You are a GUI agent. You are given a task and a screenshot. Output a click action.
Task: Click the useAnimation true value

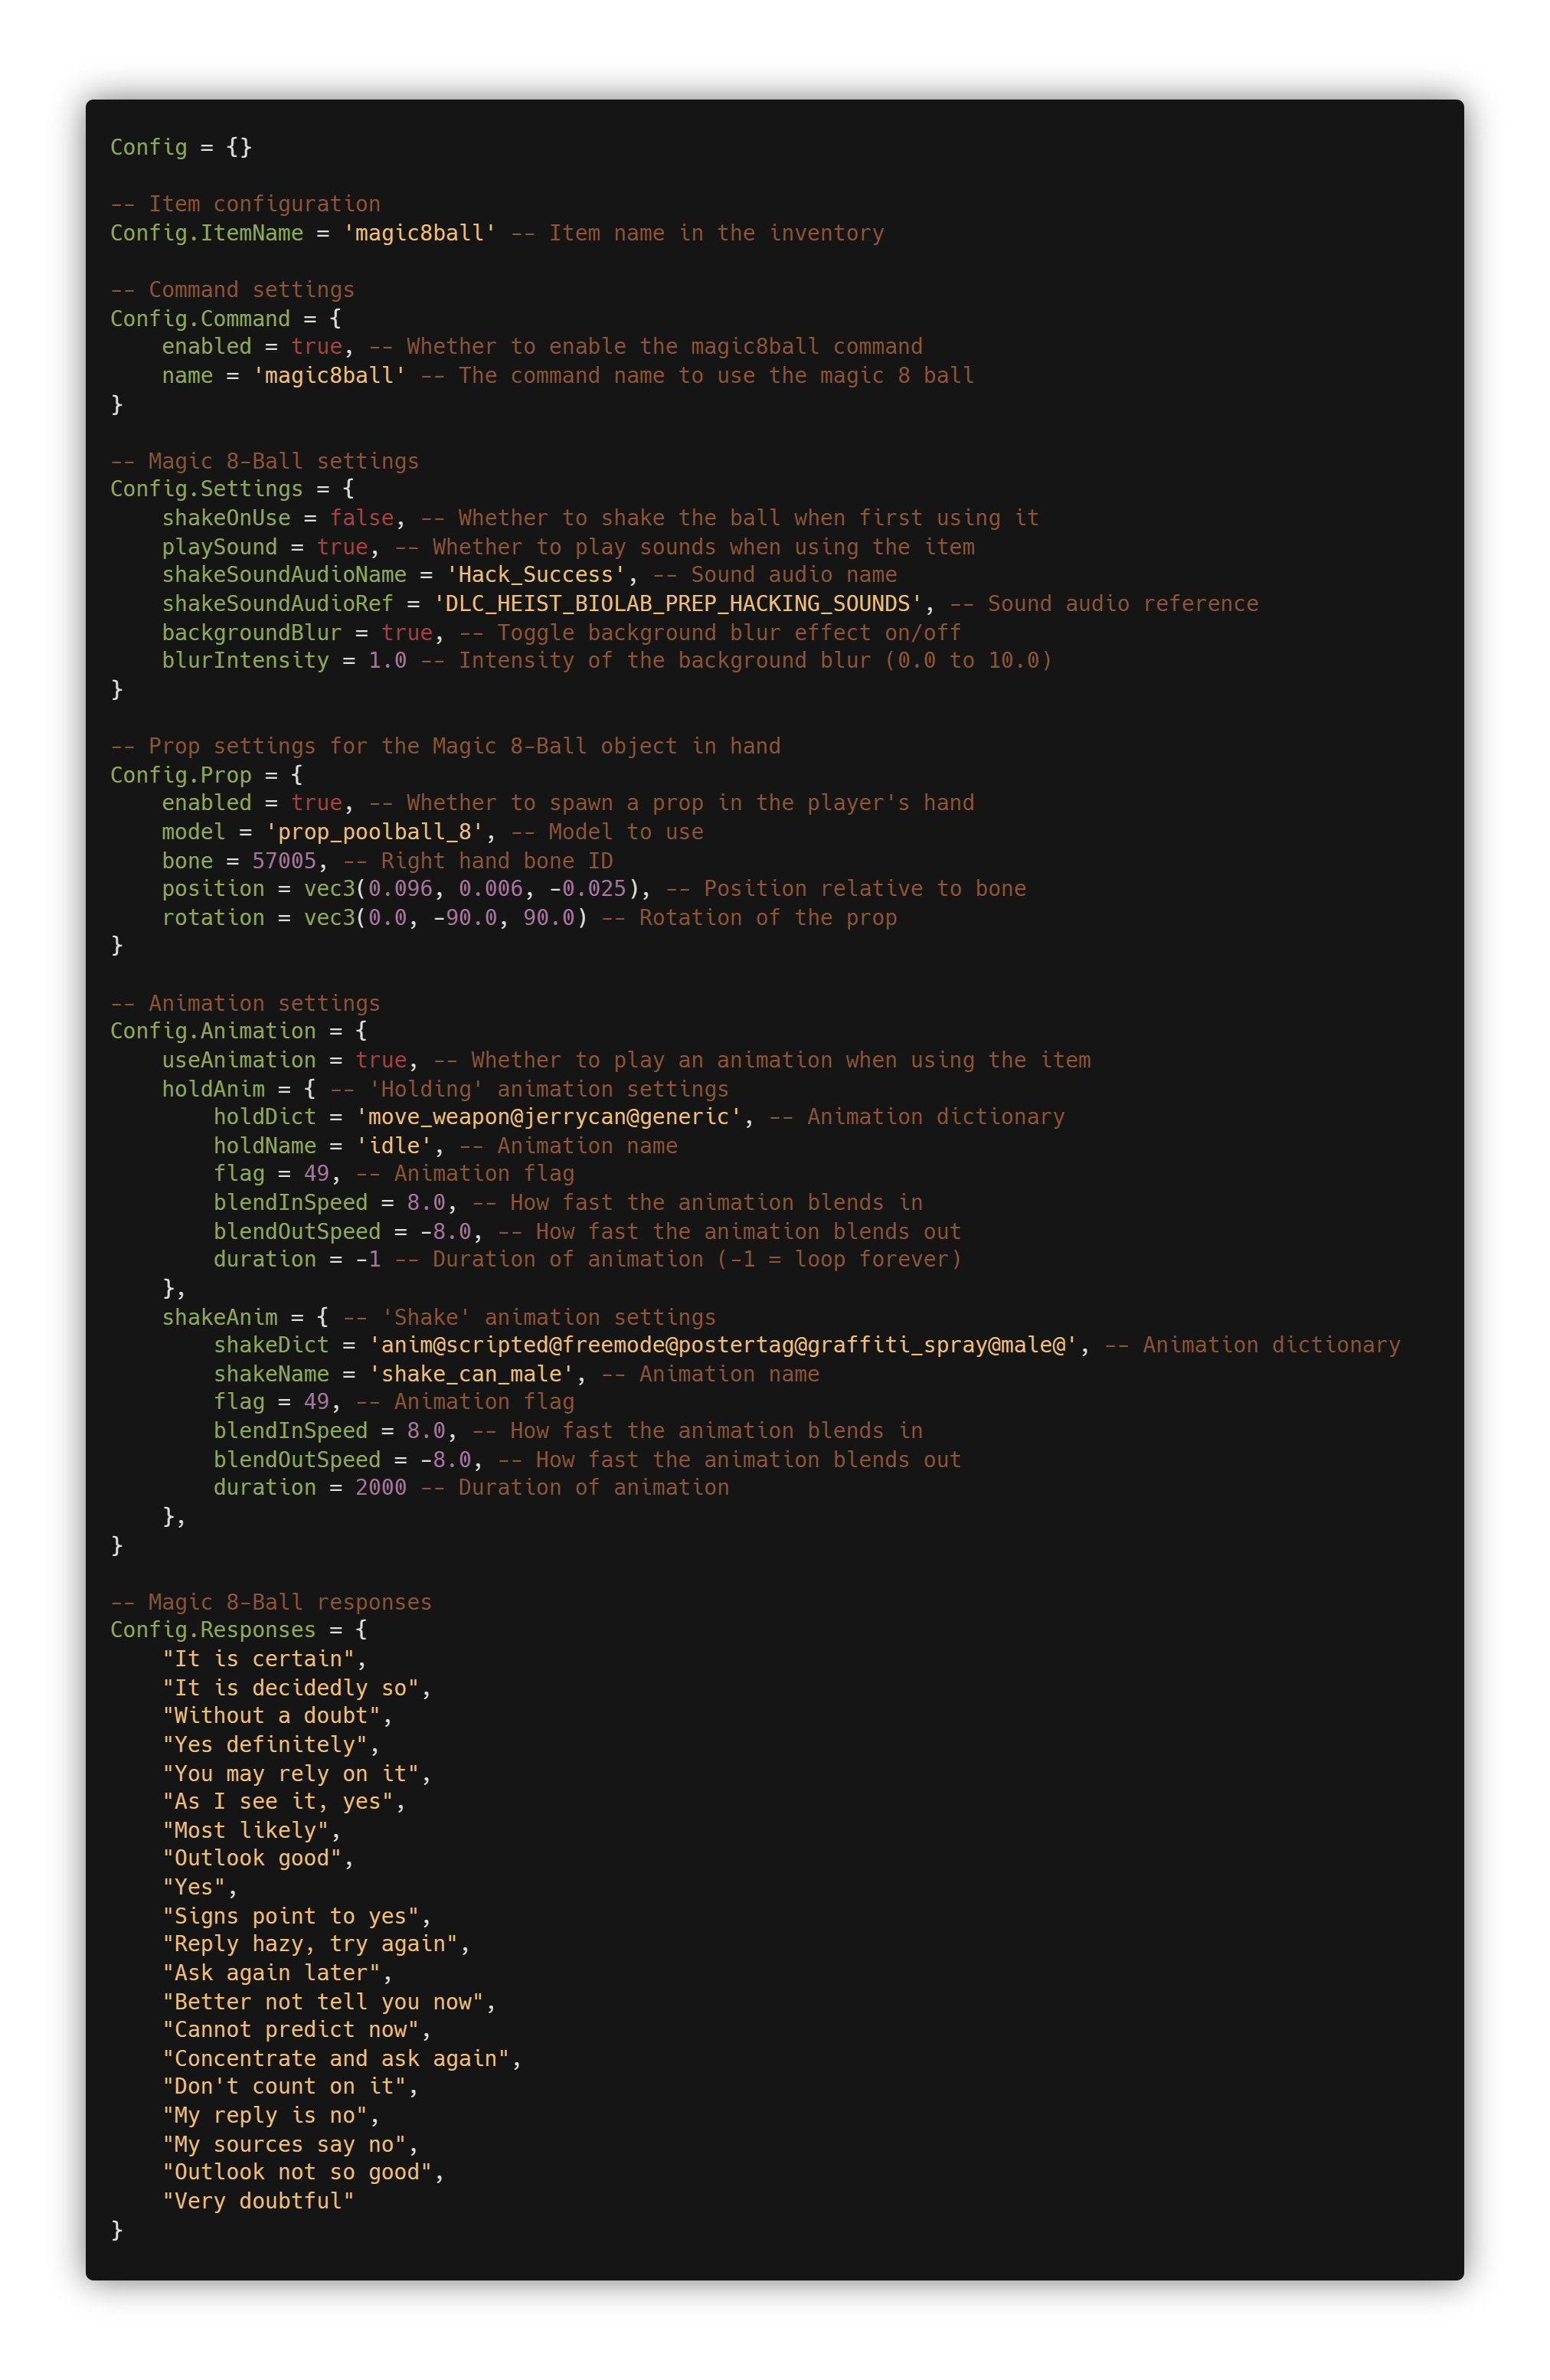[381, 1060]
